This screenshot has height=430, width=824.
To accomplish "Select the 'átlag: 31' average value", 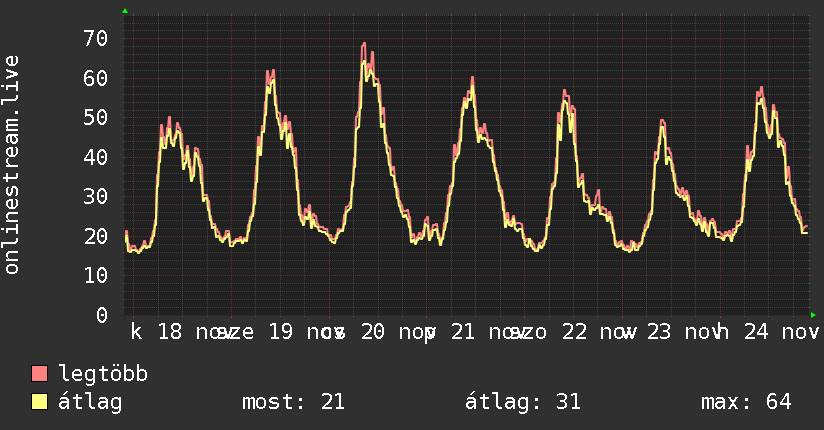I will pos(523,402).
